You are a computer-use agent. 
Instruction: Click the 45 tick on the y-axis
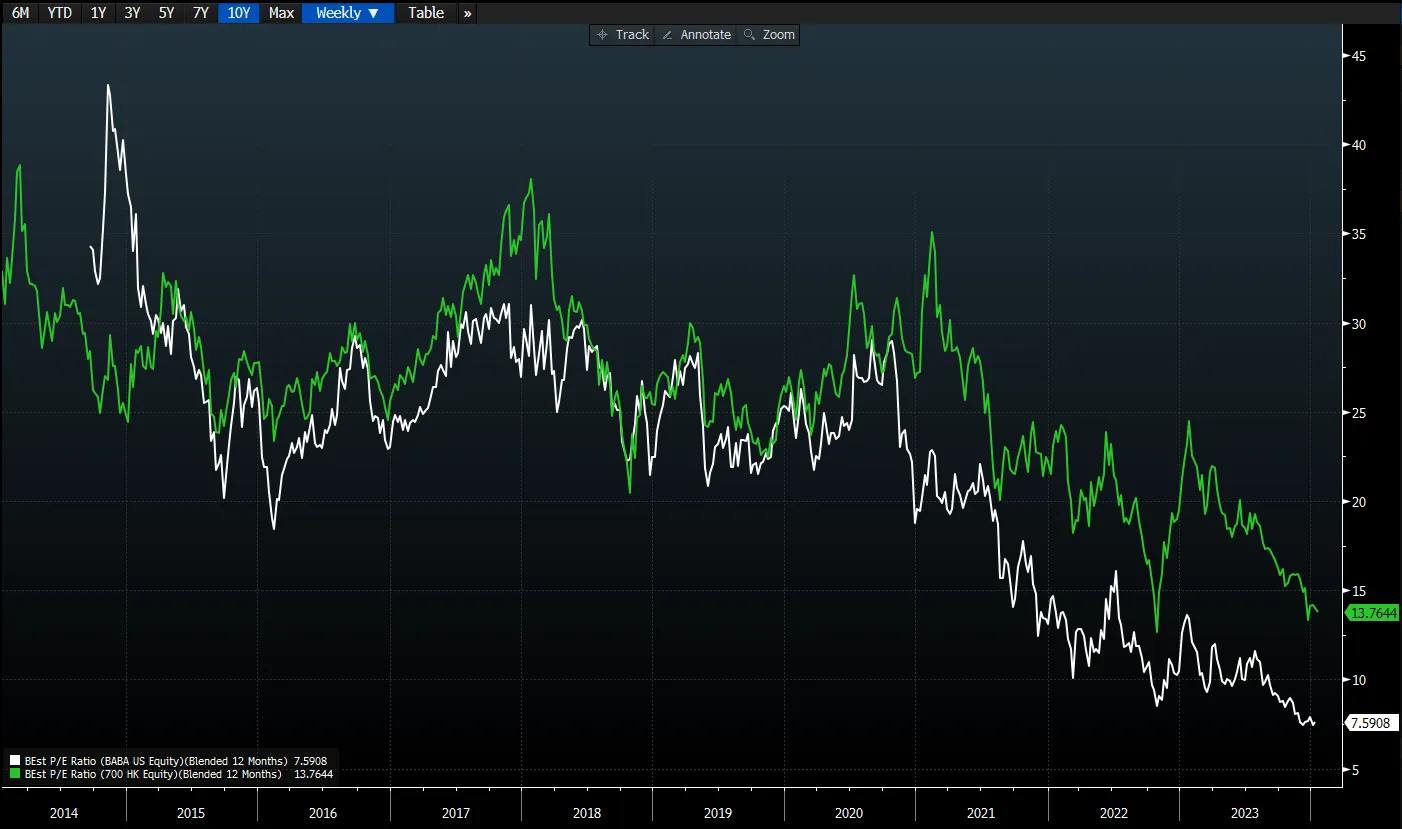(x=1359, y=56)
